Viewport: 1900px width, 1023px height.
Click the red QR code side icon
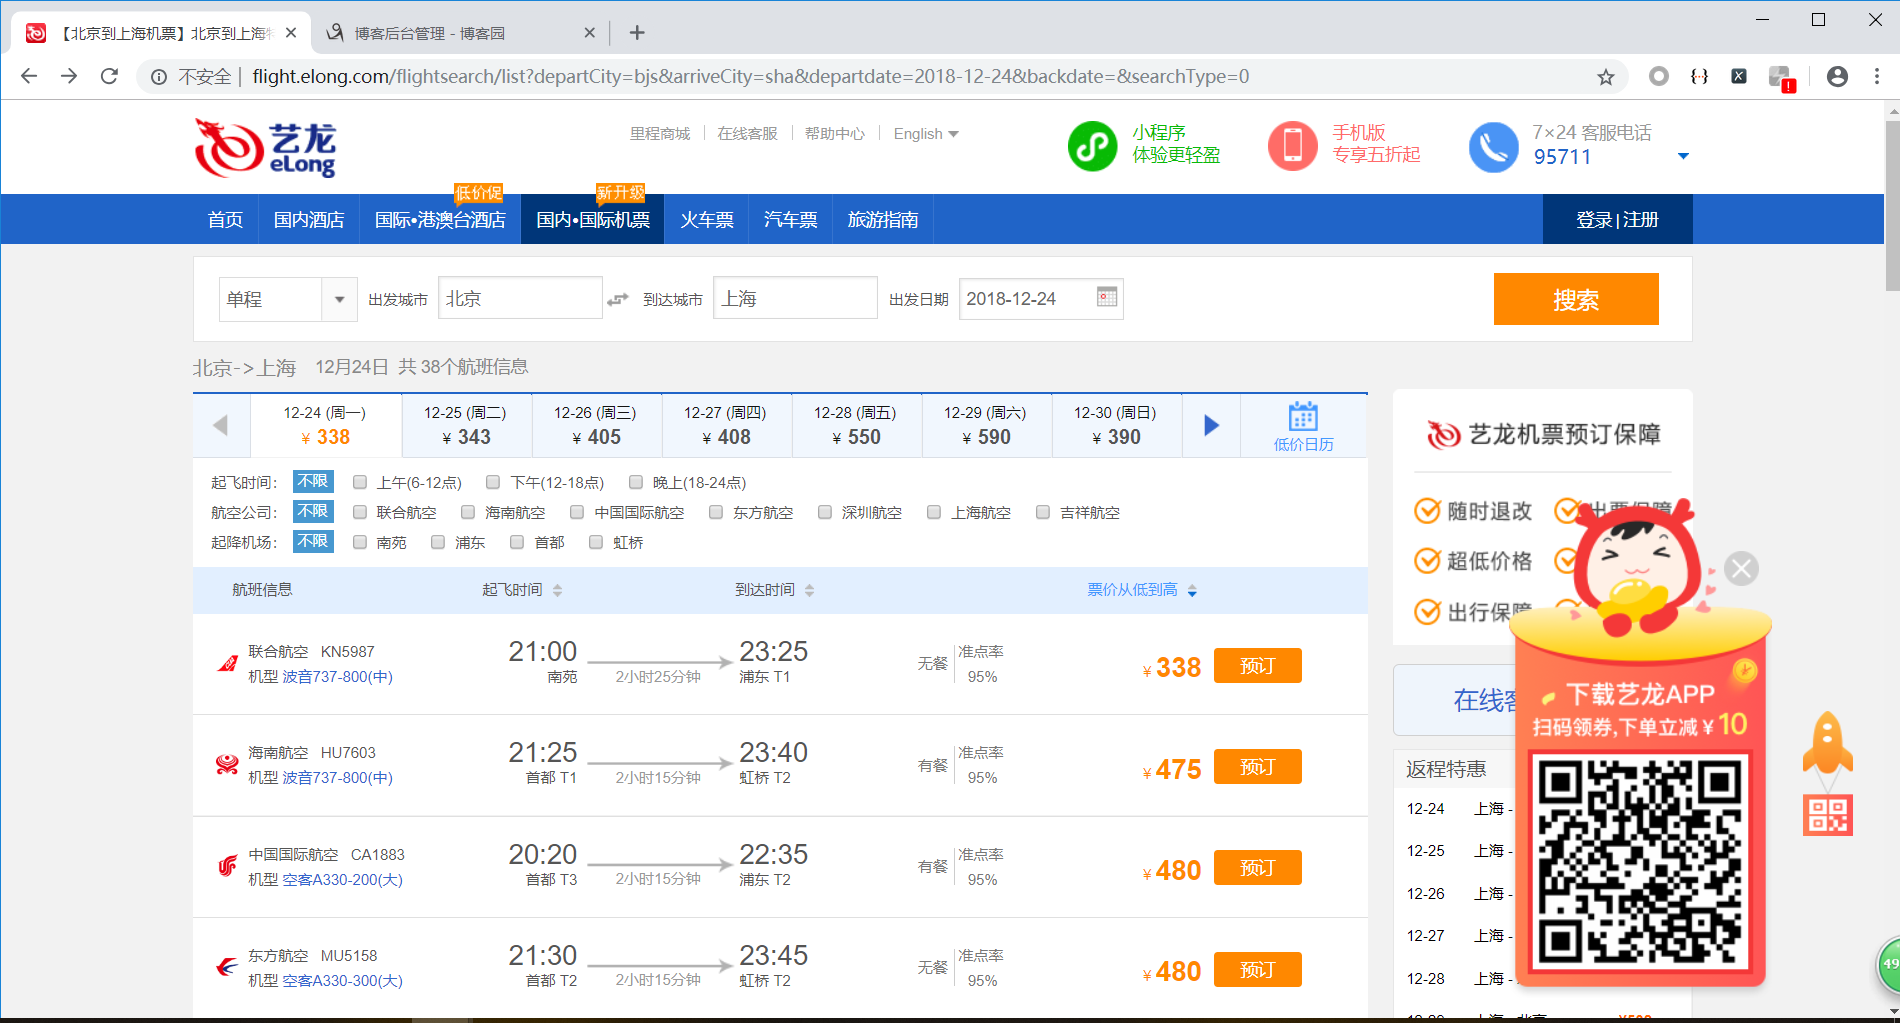coord(1828,815)
